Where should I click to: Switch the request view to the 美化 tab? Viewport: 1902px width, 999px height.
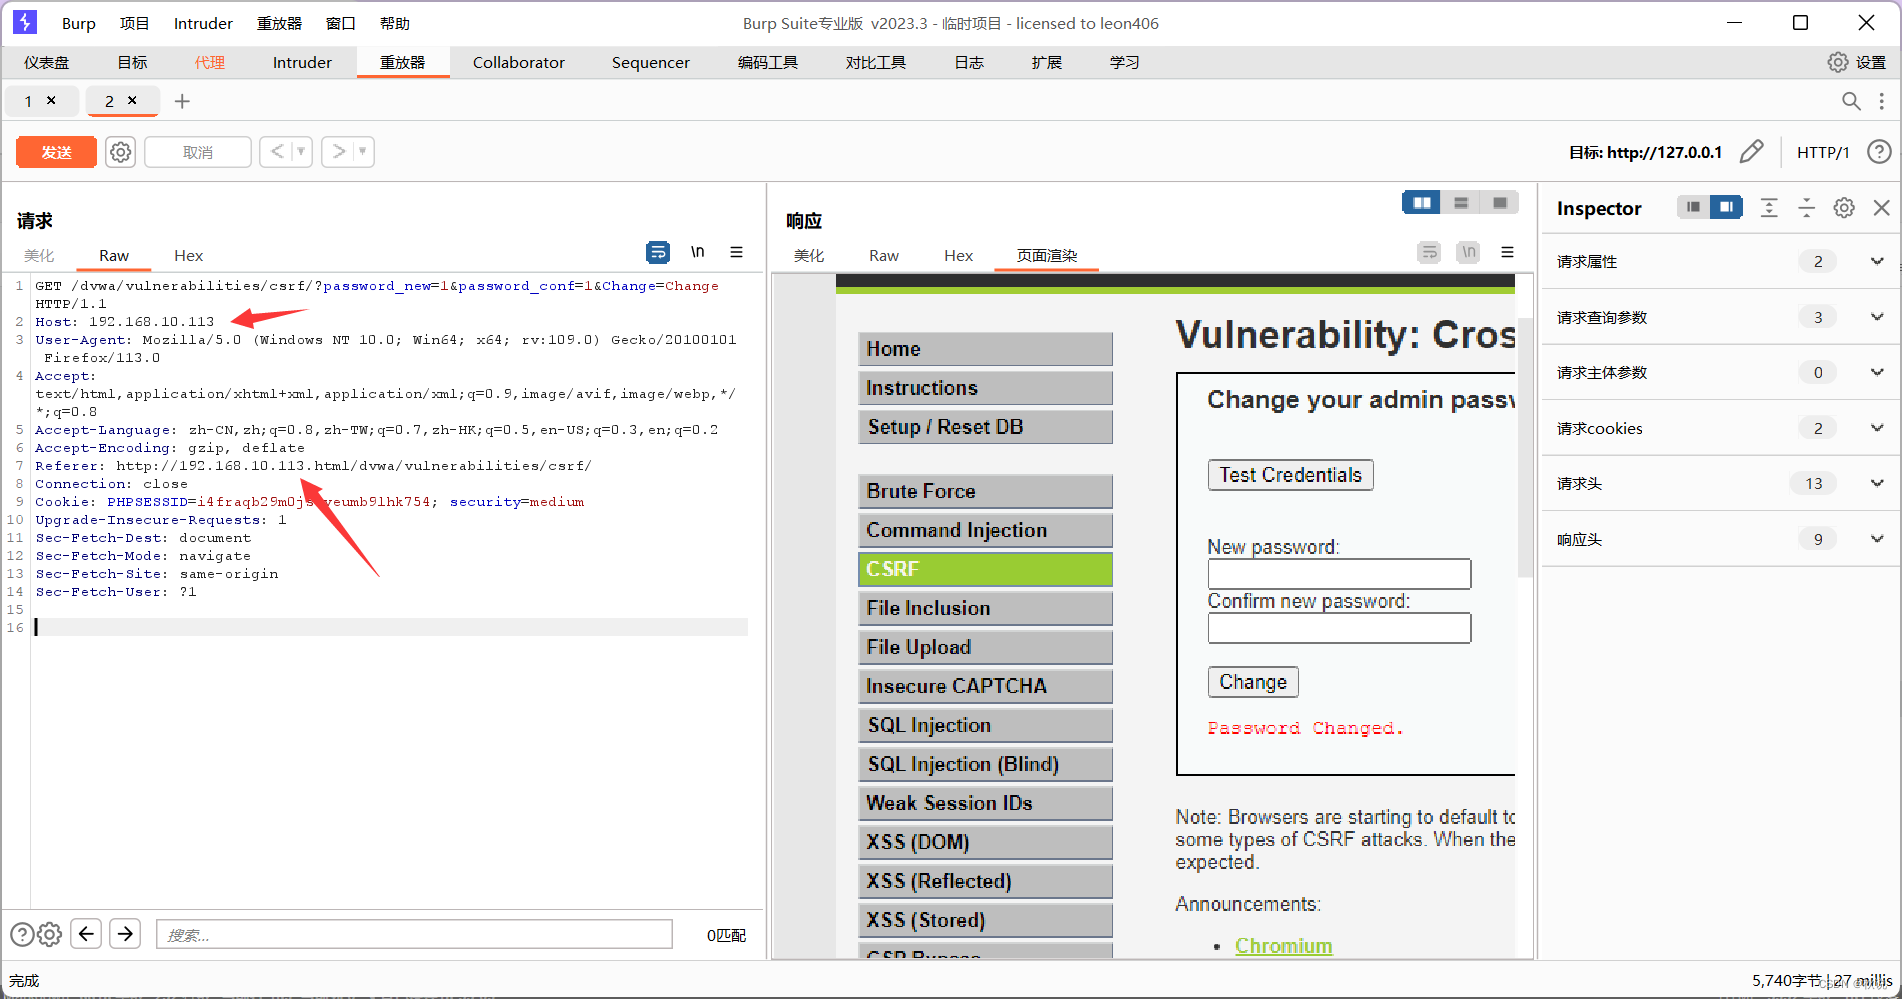coord(39,255)
